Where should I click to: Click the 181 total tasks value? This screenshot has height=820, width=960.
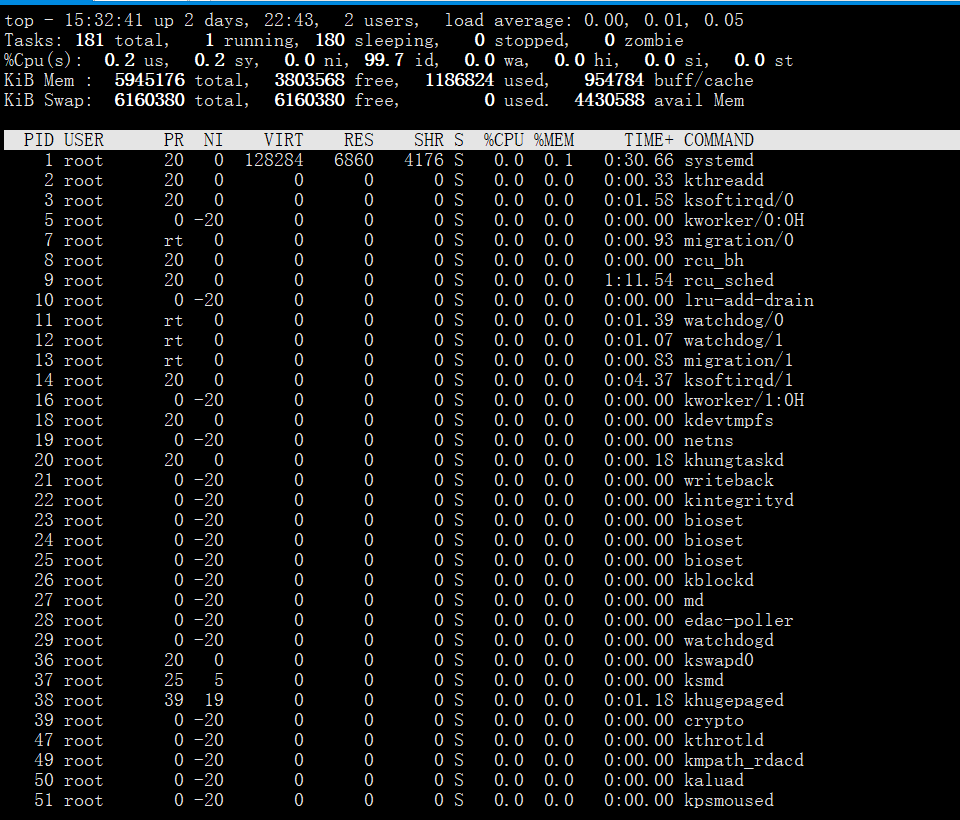click(x=89, y=40)
